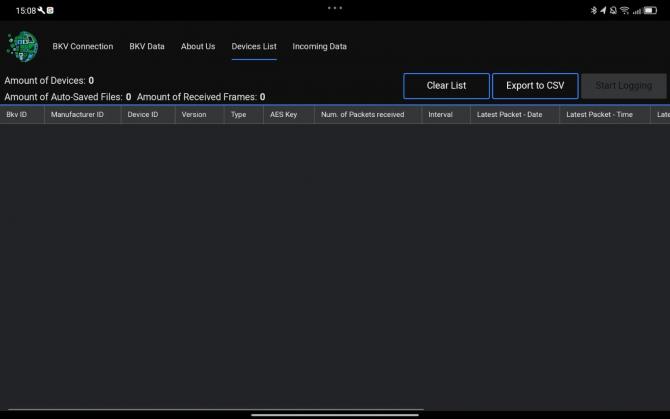Sort by Version column header
Viewport: 670px width, 419px height.
pos(194,115)
